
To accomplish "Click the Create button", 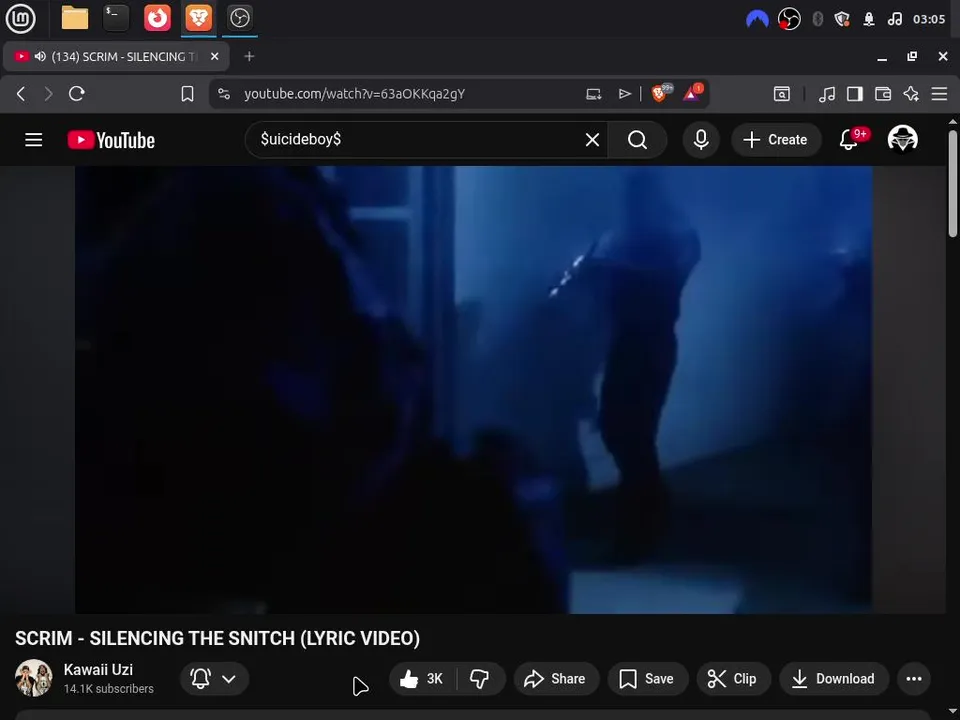I will click(x=775, y=140).
